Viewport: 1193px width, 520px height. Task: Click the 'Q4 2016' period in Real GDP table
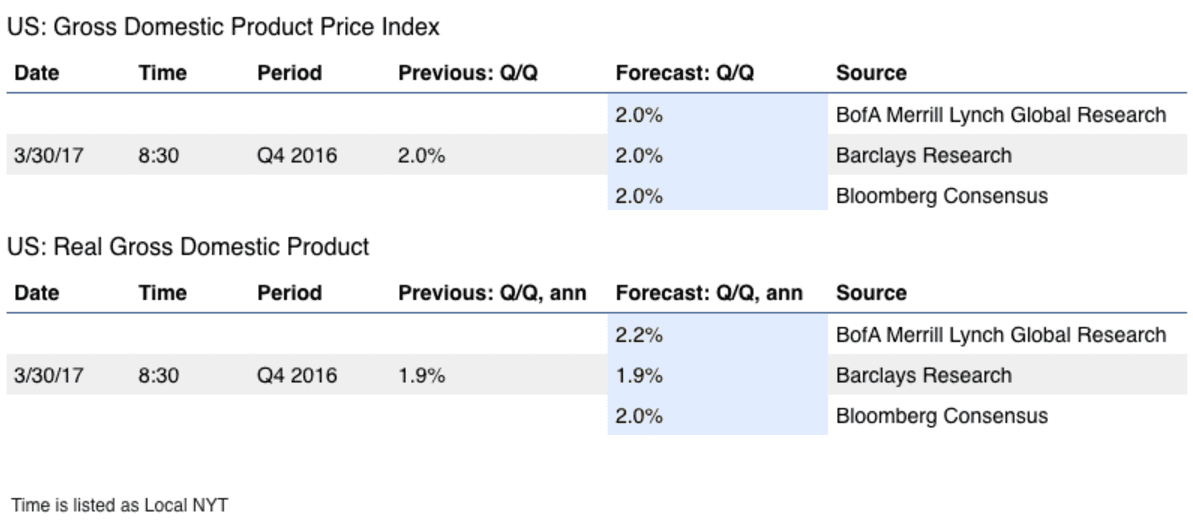point(297,375)
